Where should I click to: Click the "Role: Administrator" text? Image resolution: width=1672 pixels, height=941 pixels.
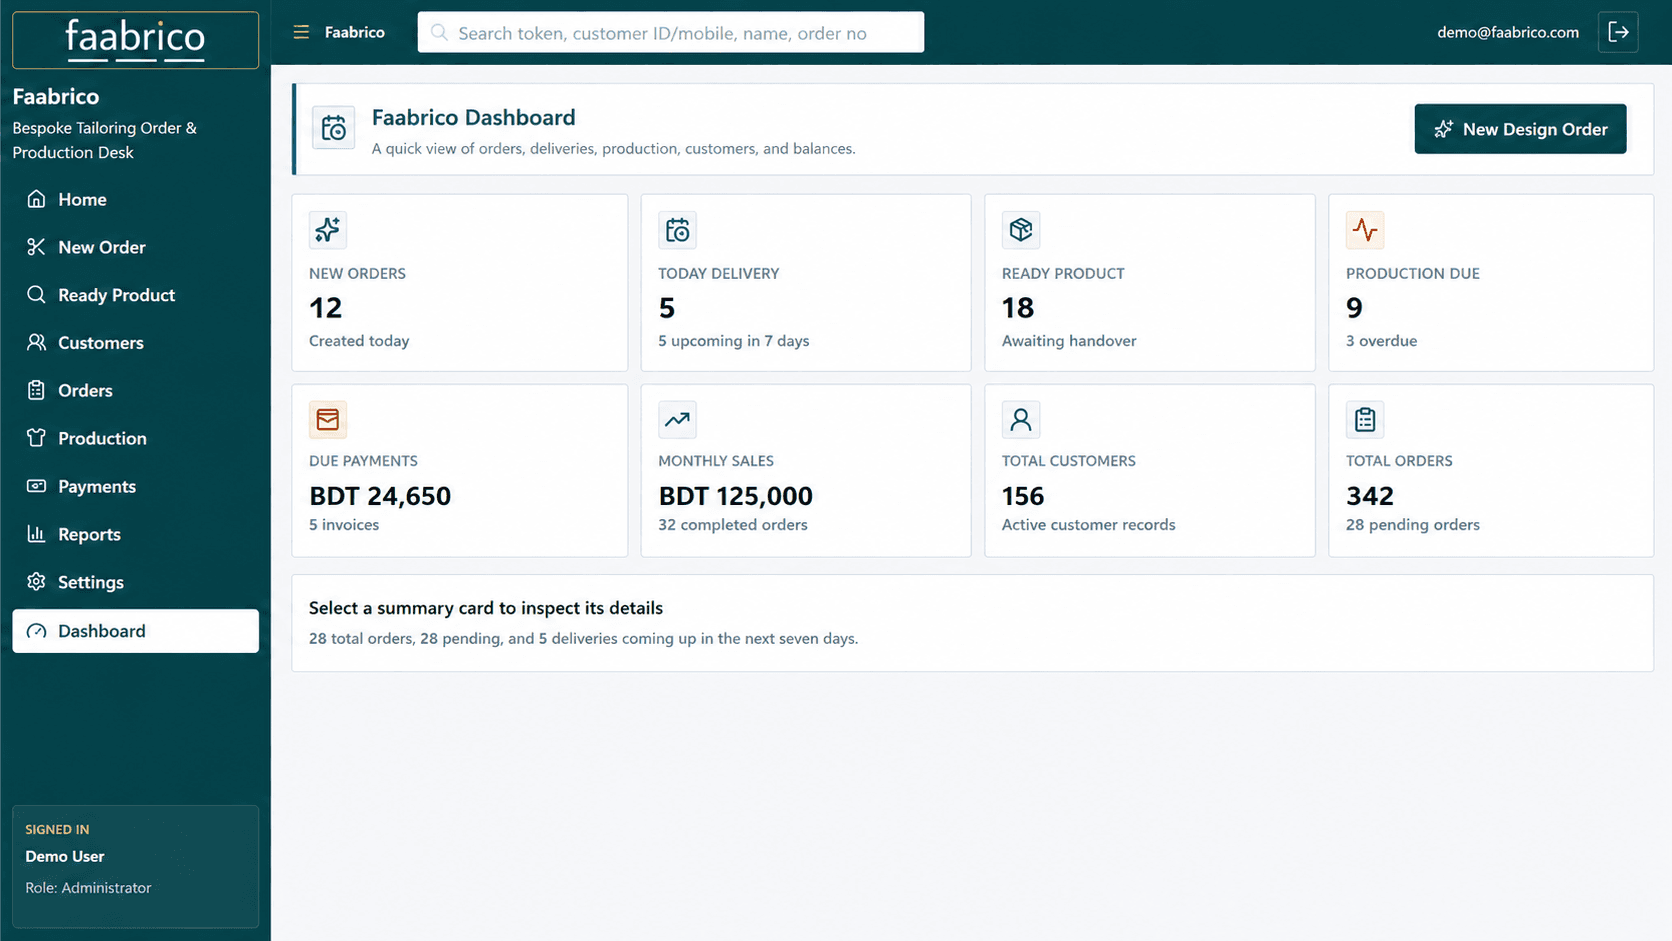(88, 888)
